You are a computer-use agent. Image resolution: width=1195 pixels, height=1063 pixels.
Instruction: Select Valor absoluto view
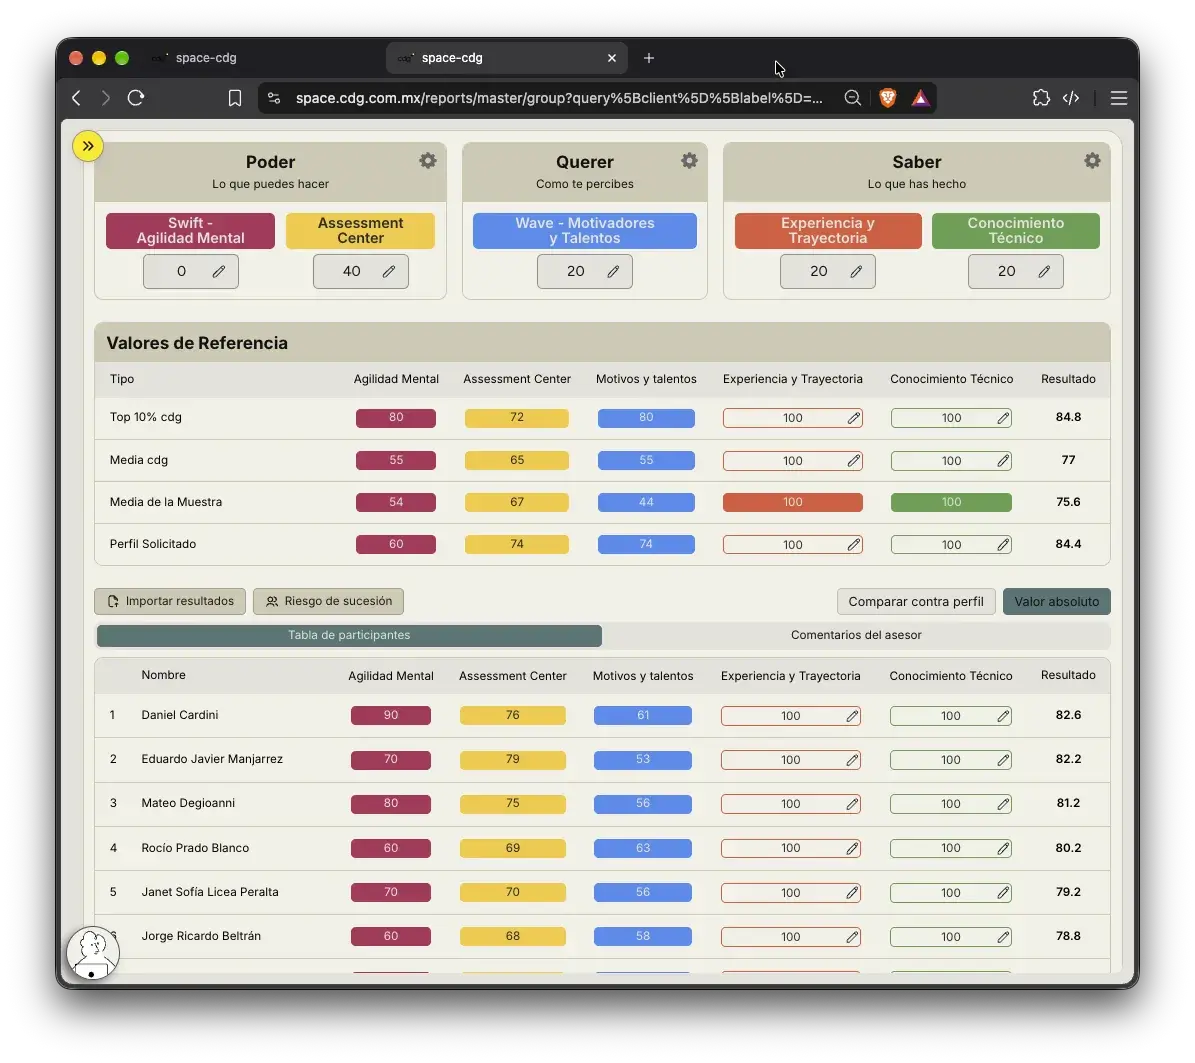click(1056, 601)
